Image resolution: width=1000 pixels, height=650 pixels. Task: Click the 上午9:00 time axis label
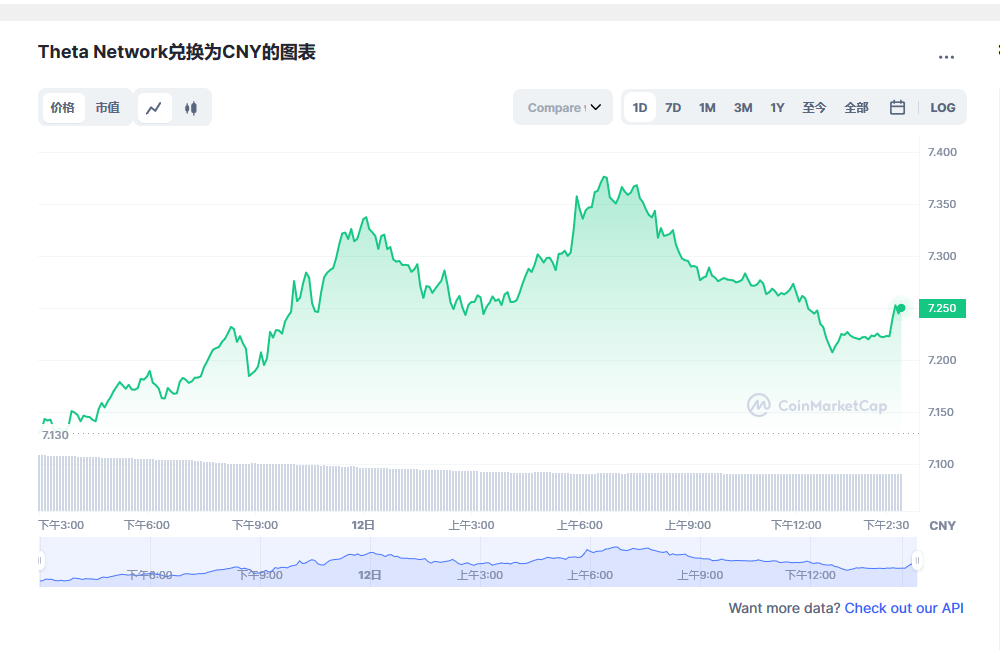click(x=688, y=525)
